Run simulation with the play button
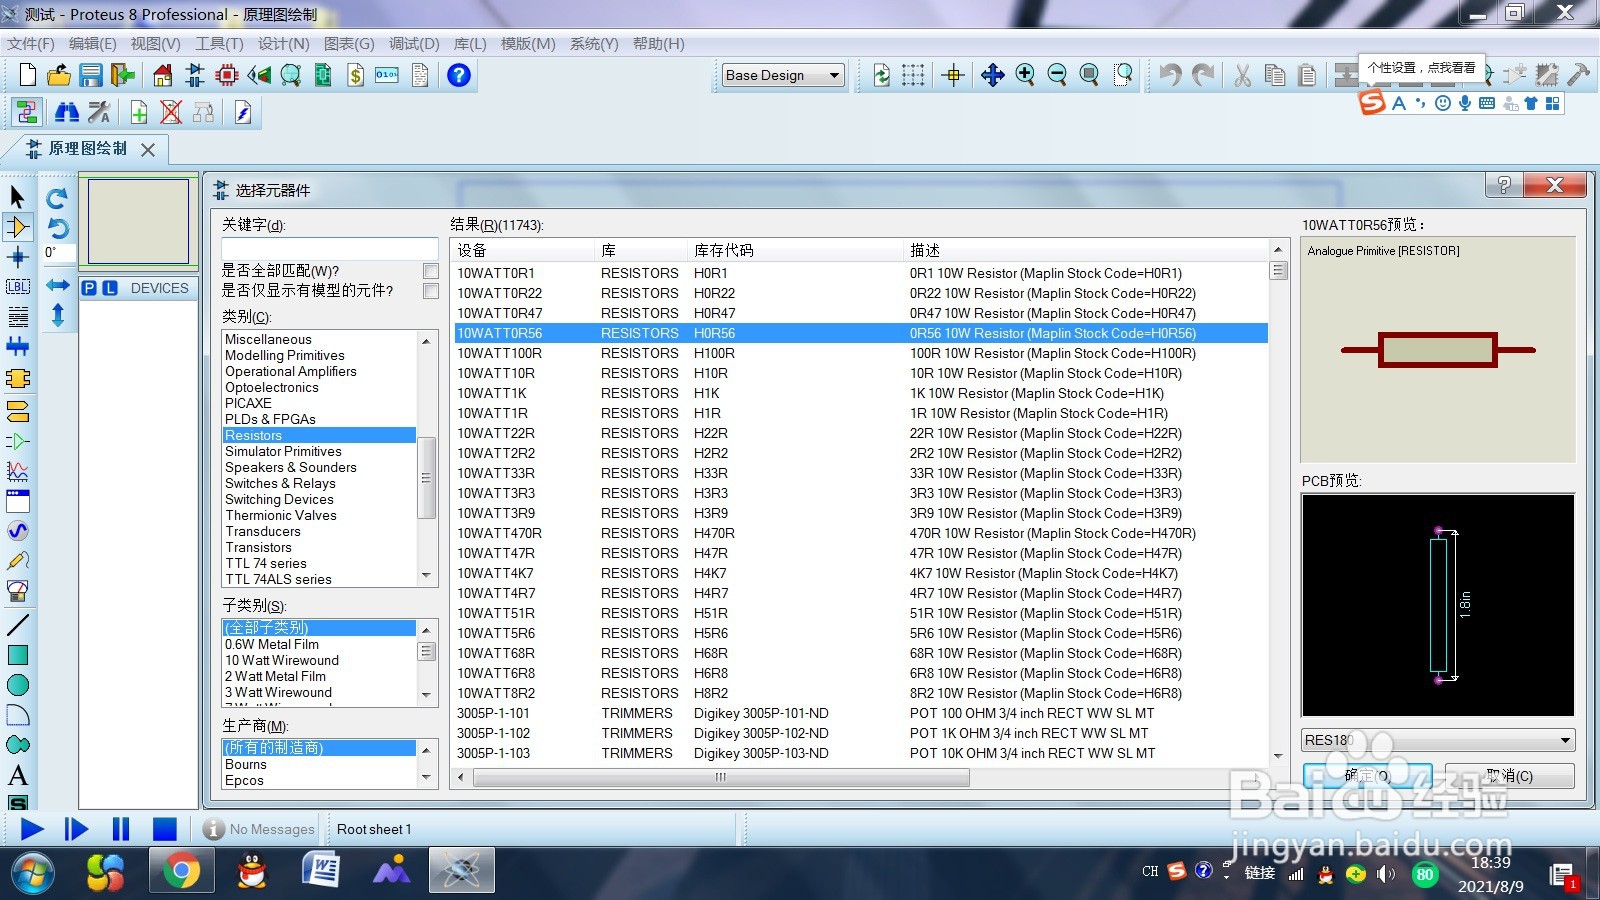Screen dimensions: 1600x900 pyautogui.click(x=31, y=829)
